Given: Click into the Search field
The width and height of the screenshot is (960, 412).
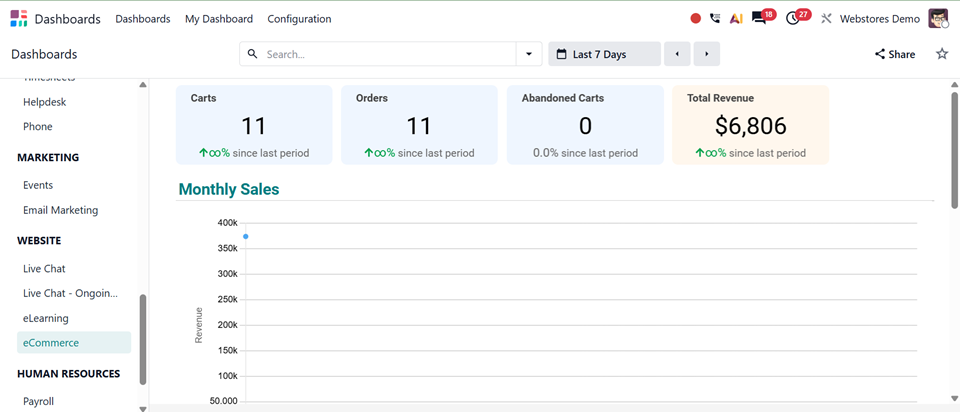Looking at the screenshot, I should [389, 54].
